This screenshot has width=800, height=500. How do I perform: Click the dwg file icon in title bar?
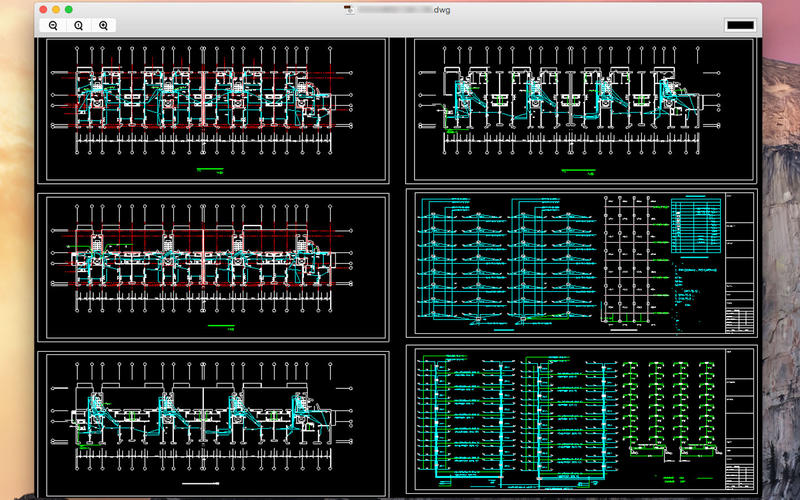pos(349,9)
